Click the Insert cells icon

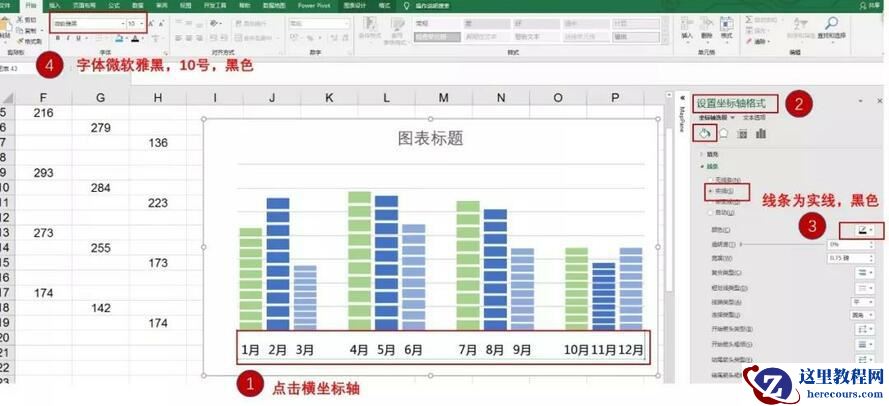(687, 24)
